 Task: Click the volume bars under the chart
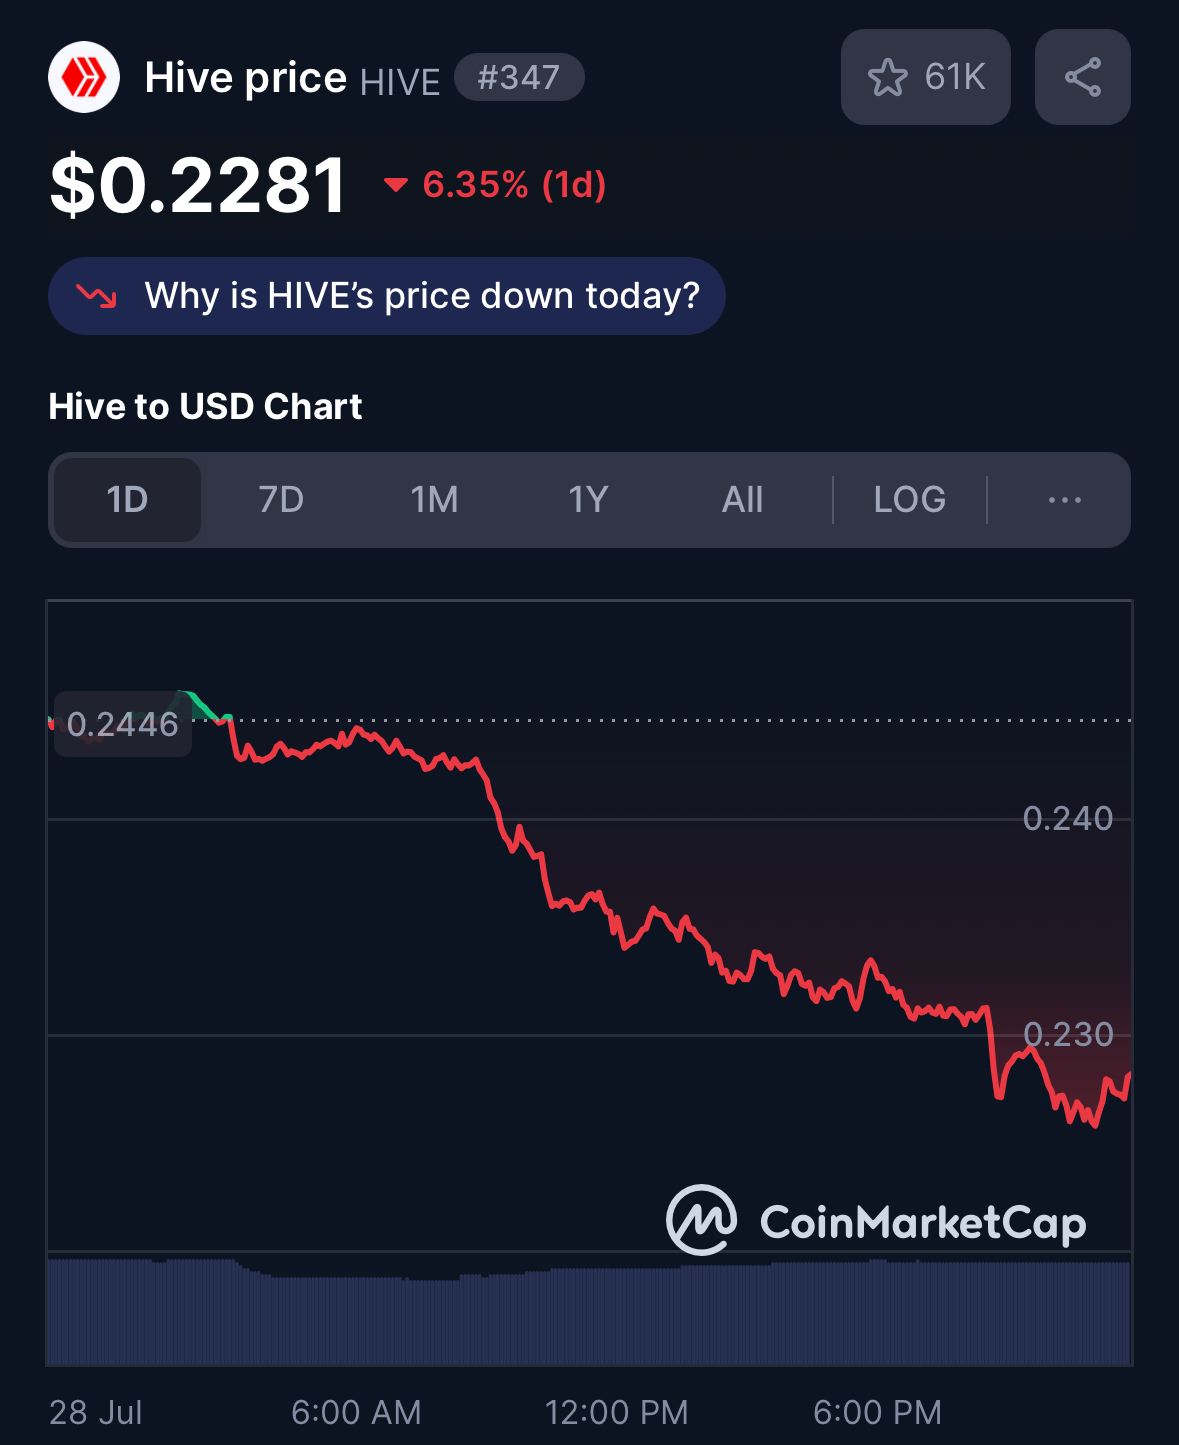589,1312
